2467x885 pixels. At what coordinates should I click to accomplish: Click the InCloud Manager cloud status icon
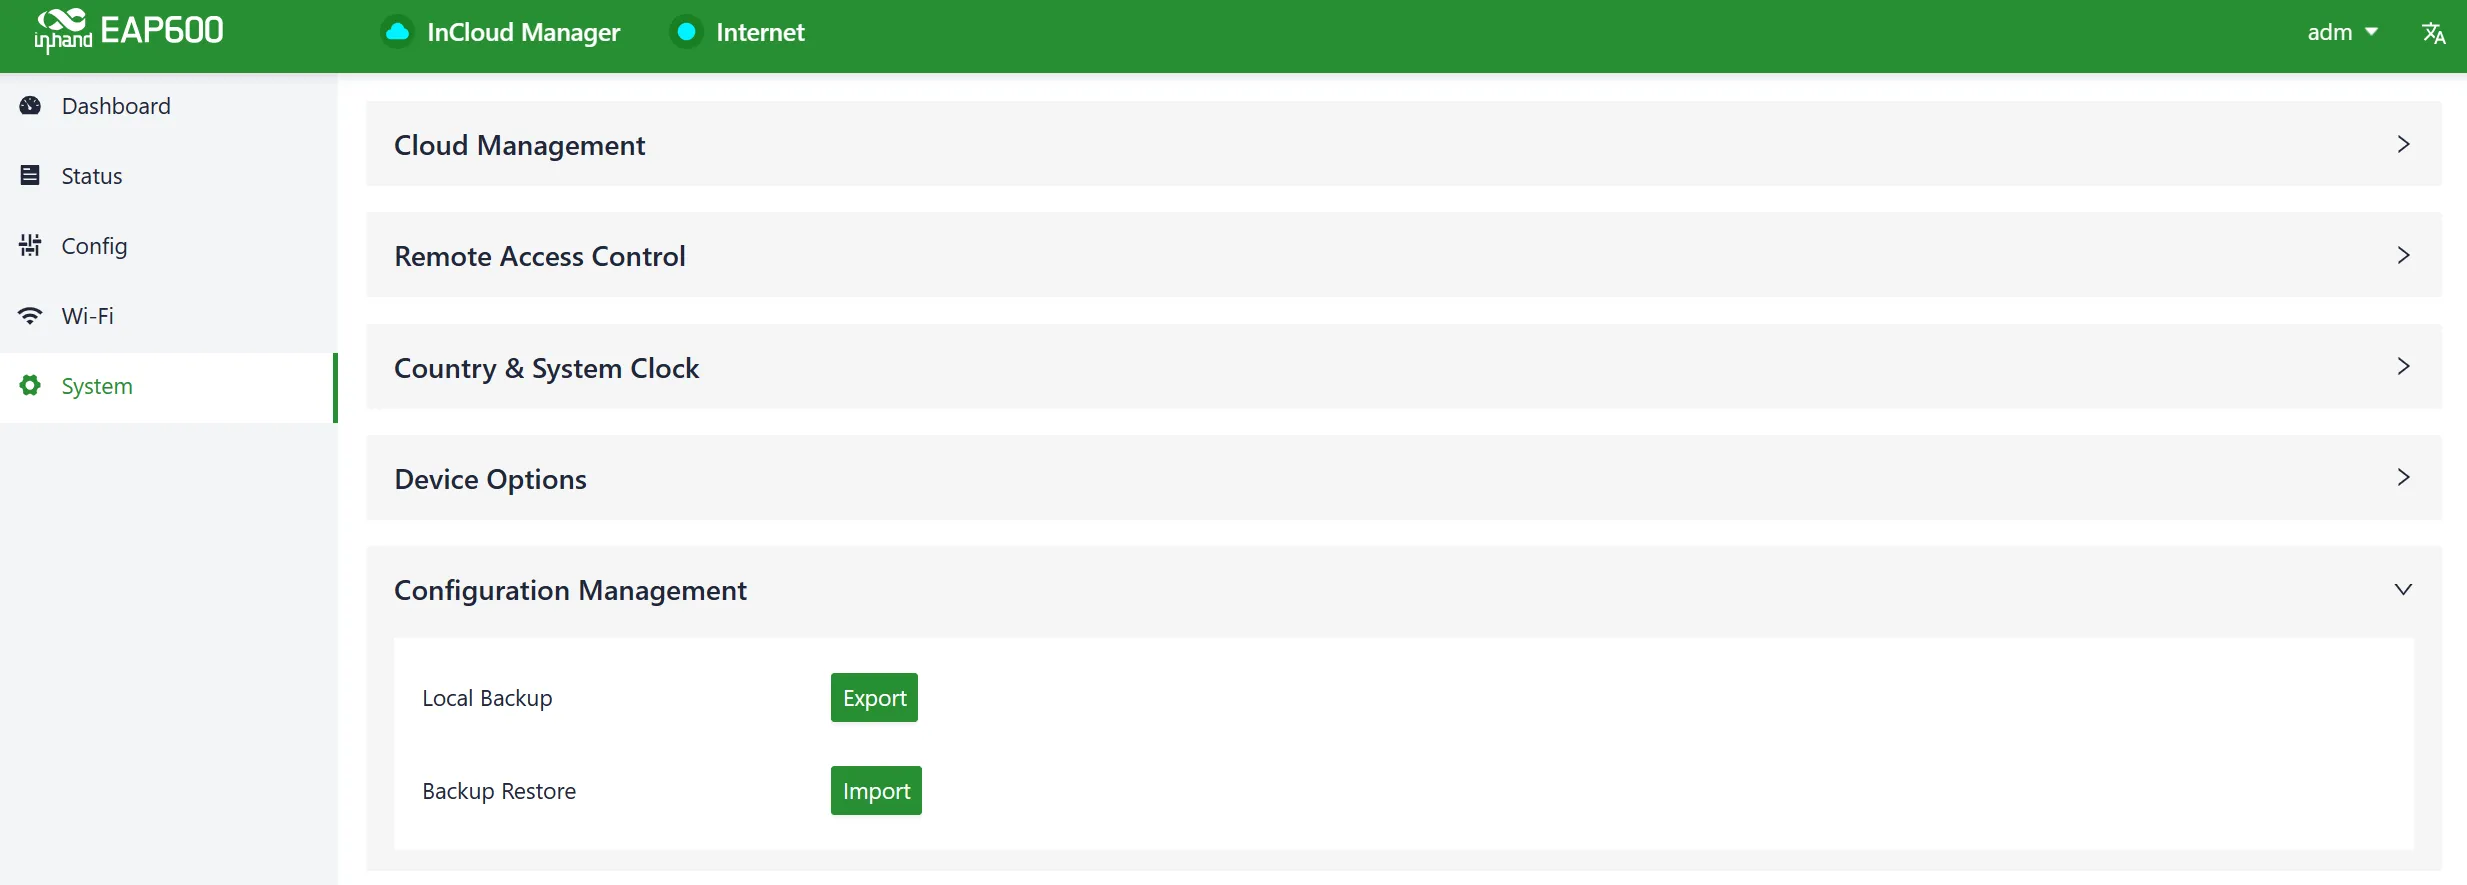pos(397,32)
